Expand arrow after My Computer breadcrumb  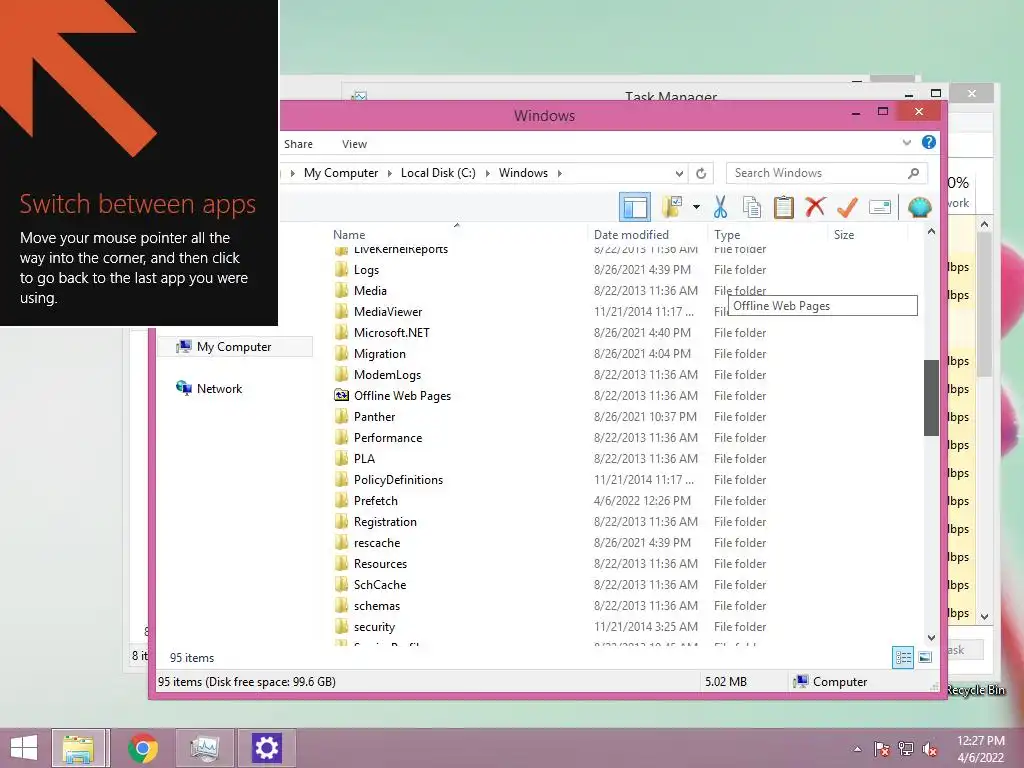tap(389, 173)
